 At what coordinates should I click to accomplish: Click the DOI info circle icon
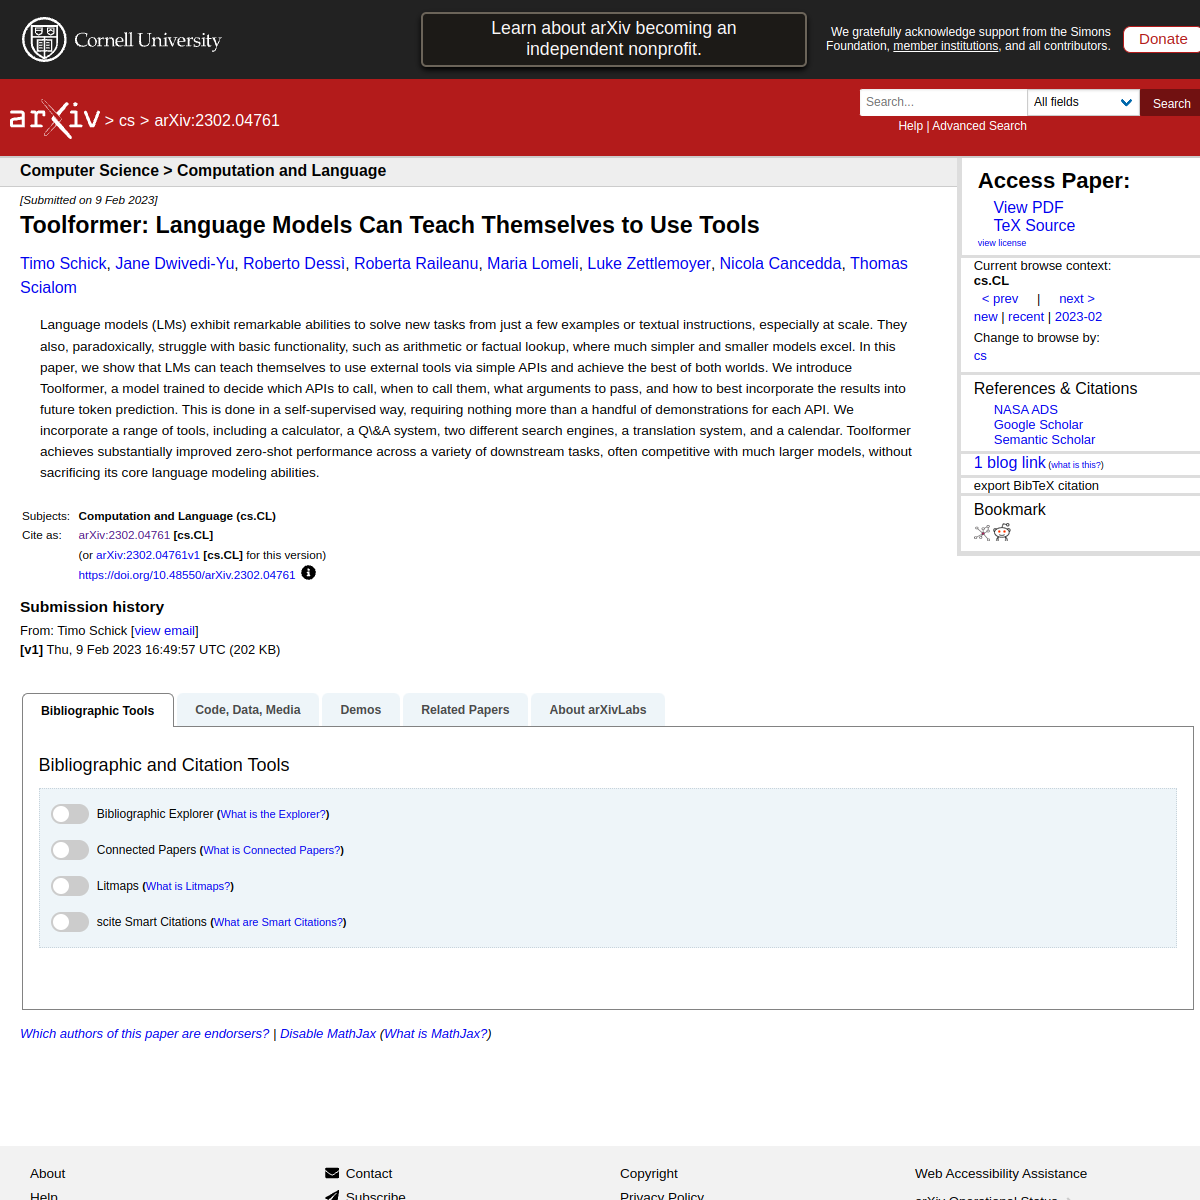(308, 573)
